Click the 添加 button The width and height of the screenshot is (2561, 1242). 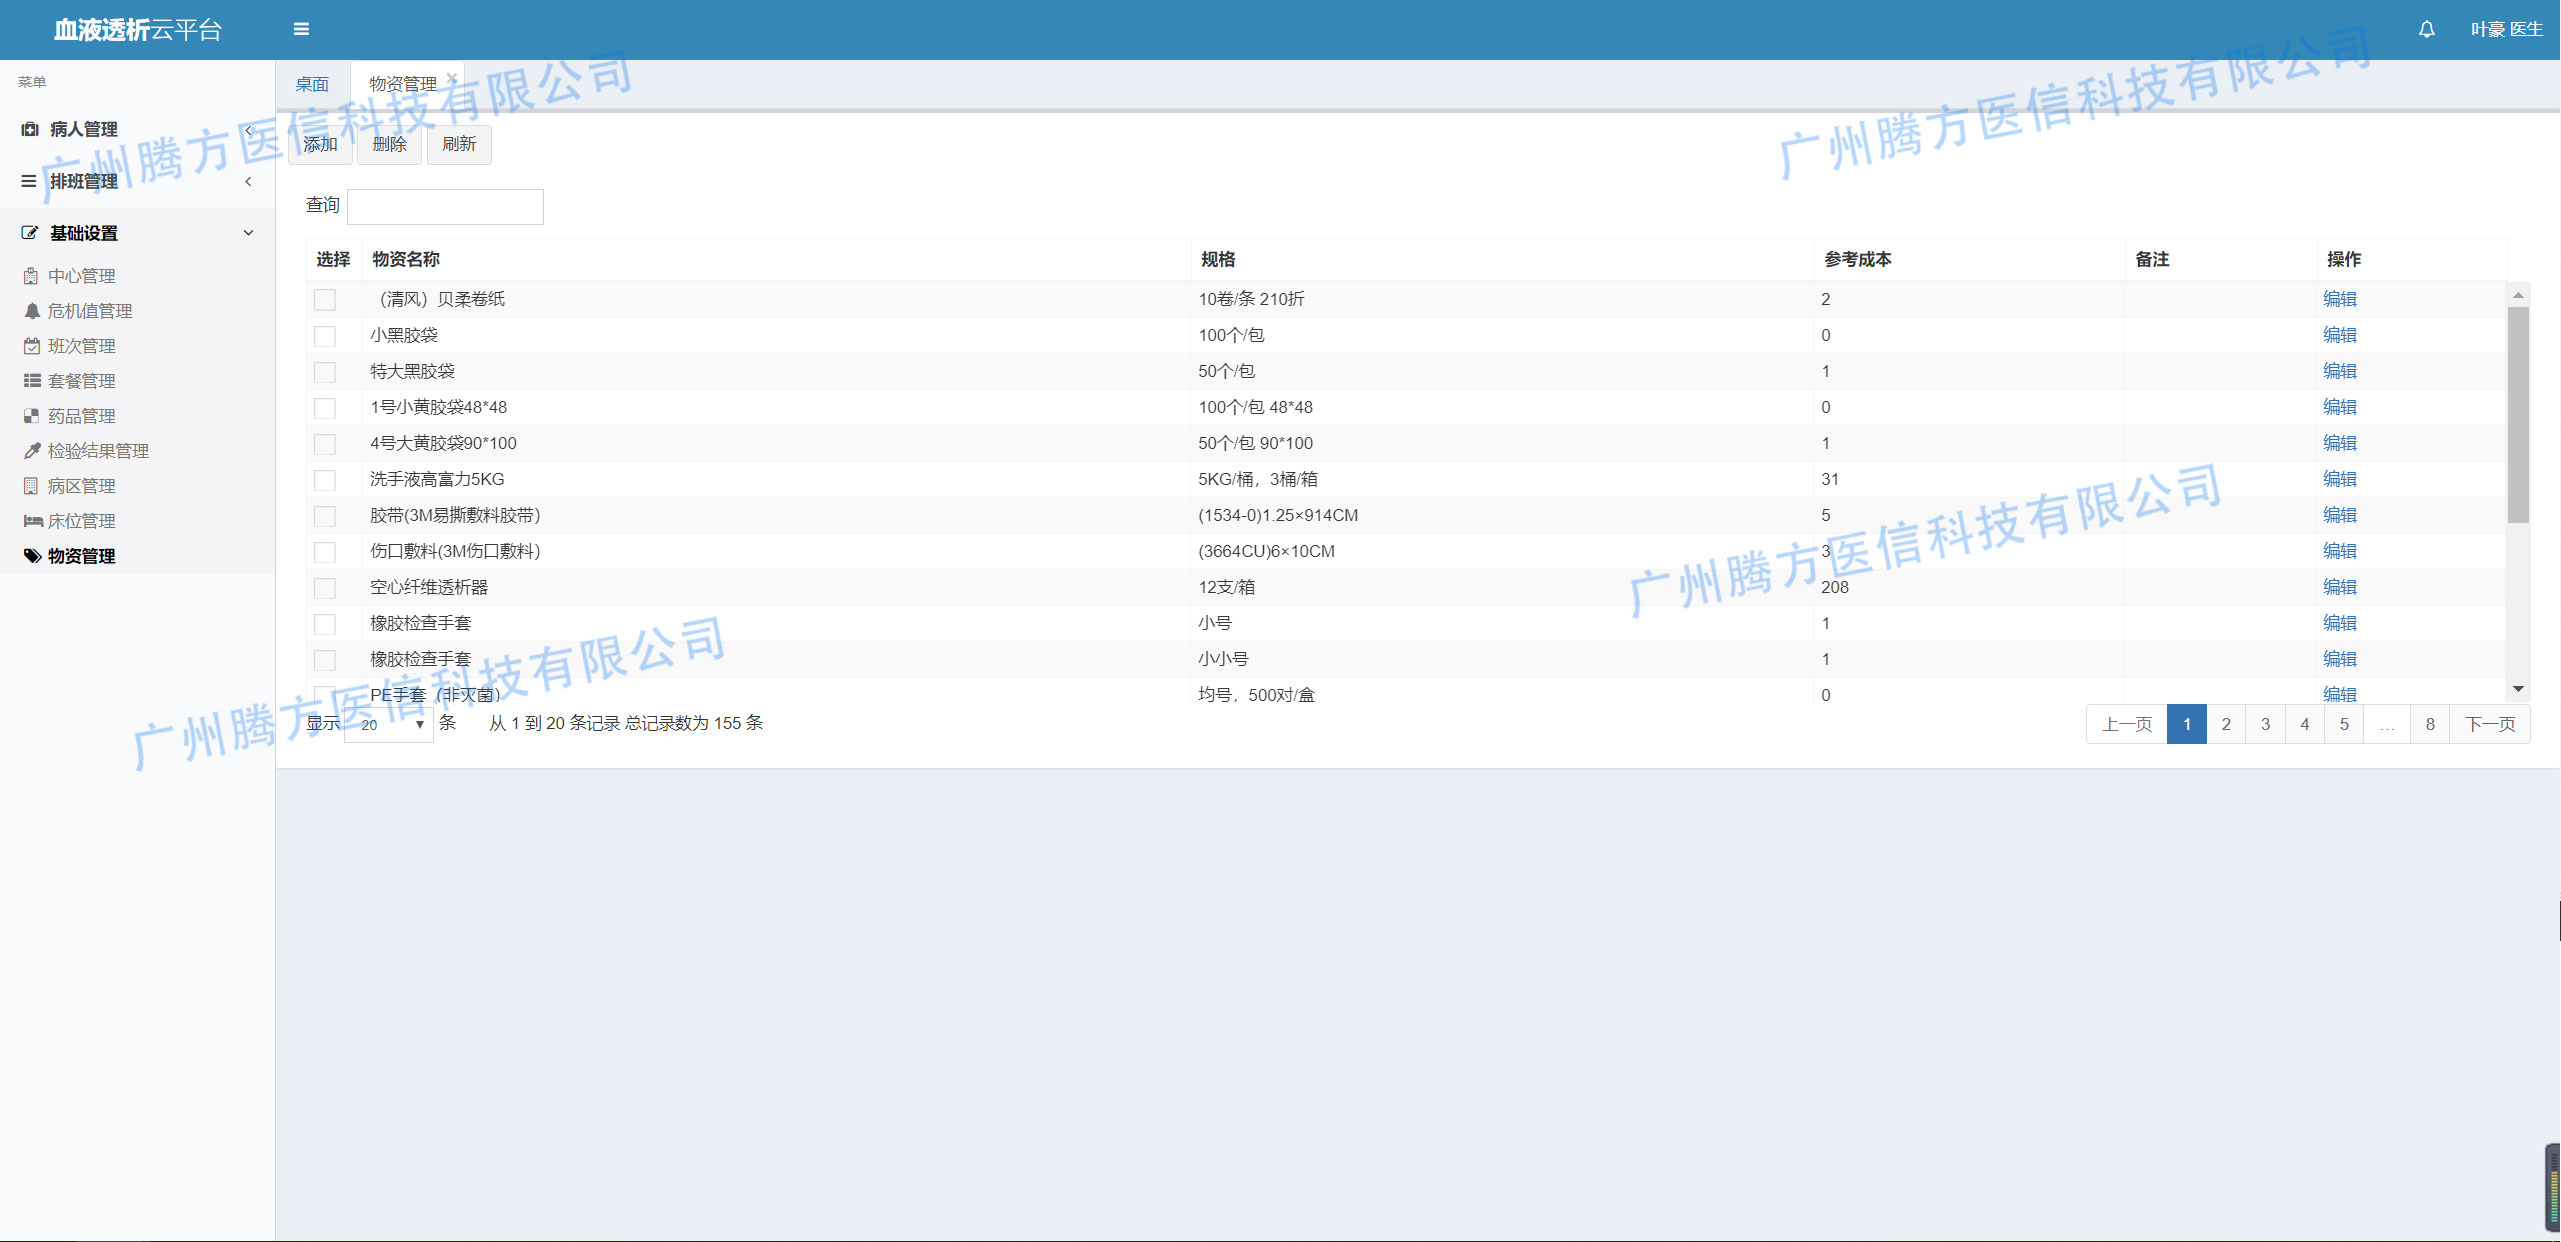[320, 145]
